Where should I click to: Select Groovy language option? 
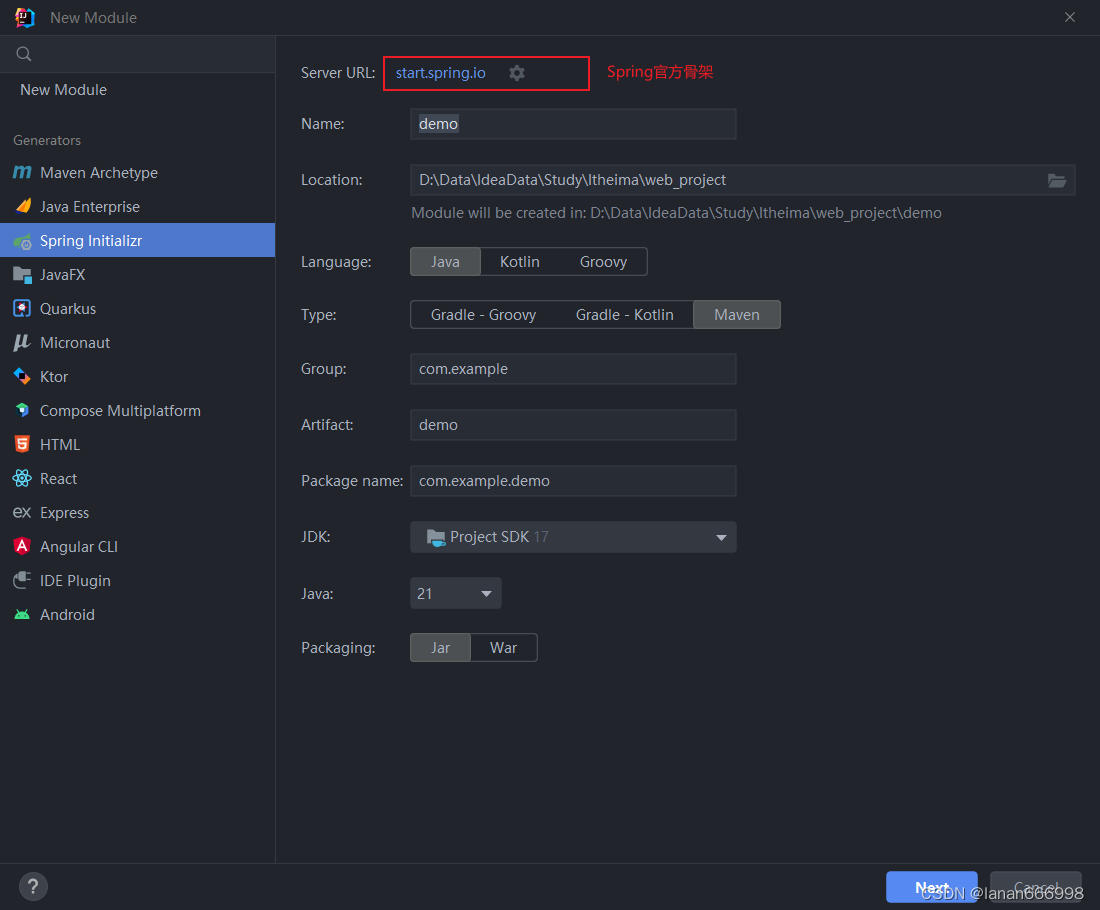click(x=603, y=262)
